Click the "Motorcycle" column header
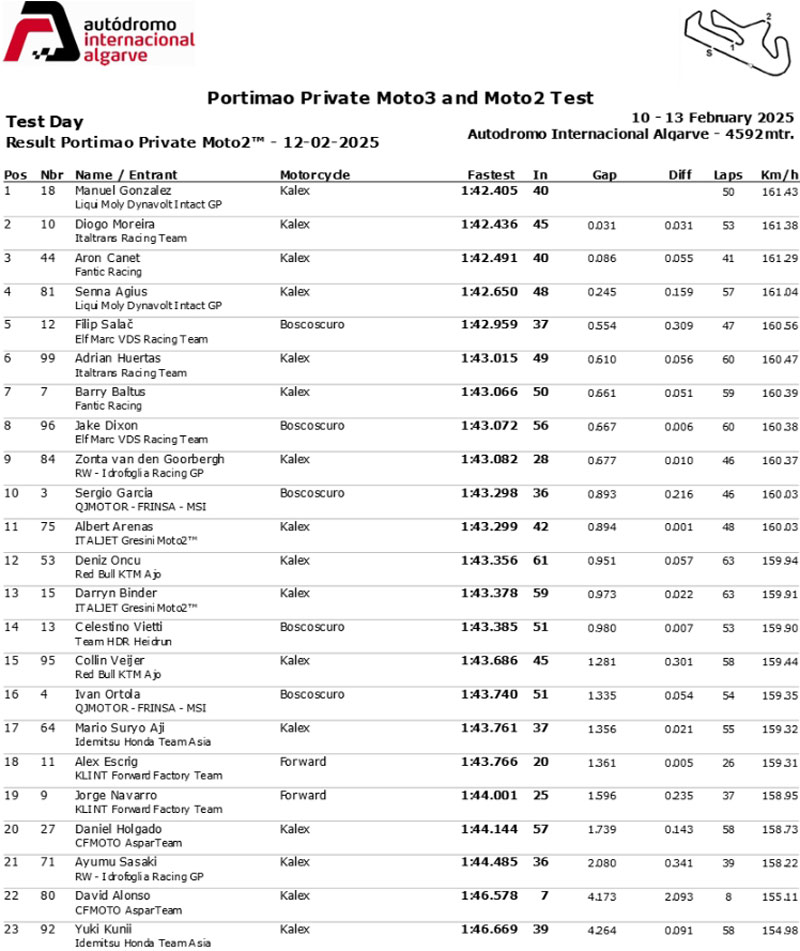Screen dimensions: 800x951 pyautogui.click(x=315, y=175)
